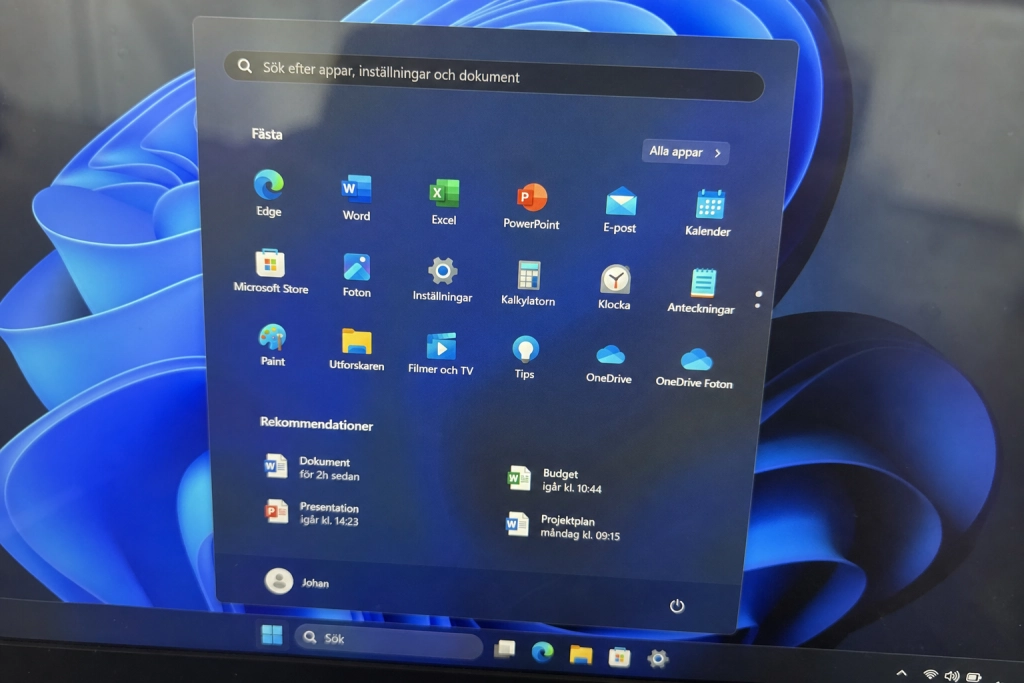
Task: Open the Alla appar list
Action: point(685,152)
